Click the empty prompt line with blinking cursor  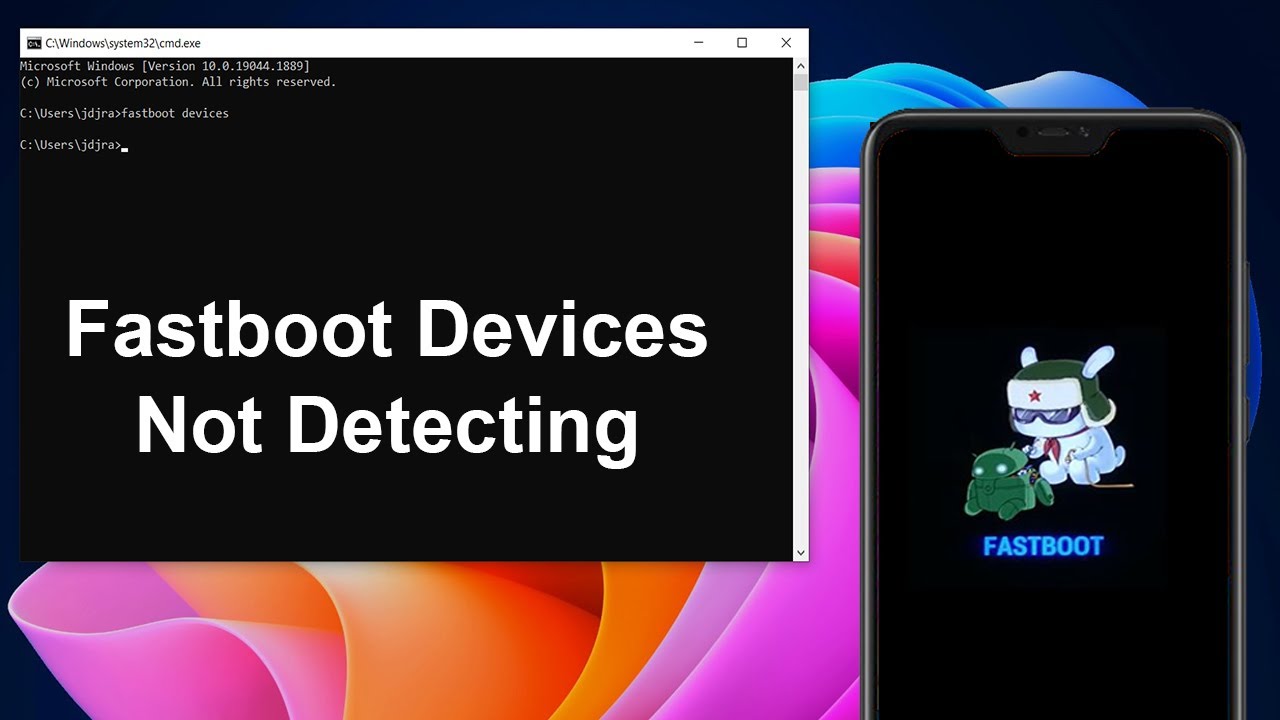tap(74, 146)
